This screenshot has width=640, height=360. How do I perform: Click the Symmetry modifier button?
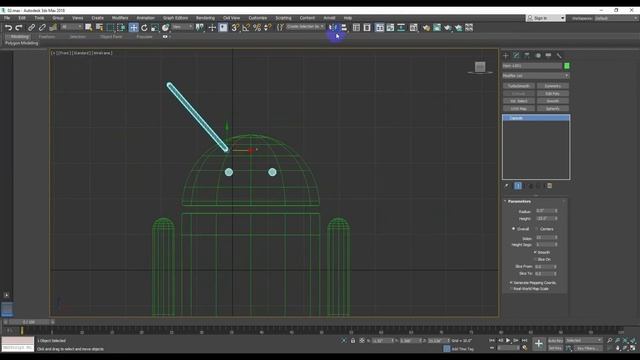point(552,86)
